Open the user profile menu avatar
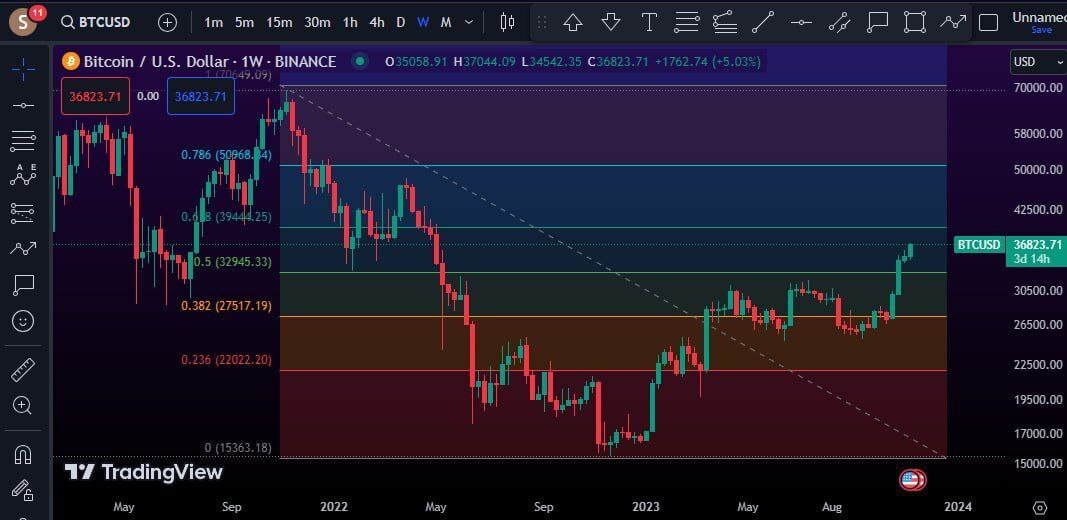 pyautogui.click(x=22, y=21)
